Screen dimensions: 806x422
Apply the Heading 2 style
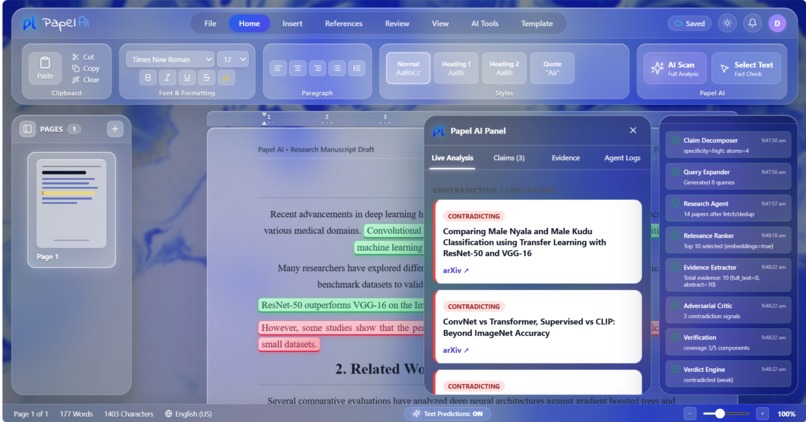coord(504,68)
